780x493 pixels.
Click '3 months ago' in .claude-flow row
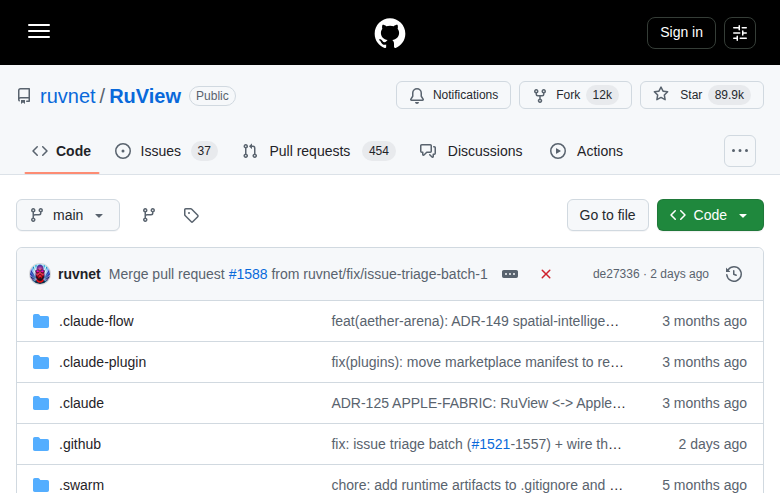tap(704, 321)
